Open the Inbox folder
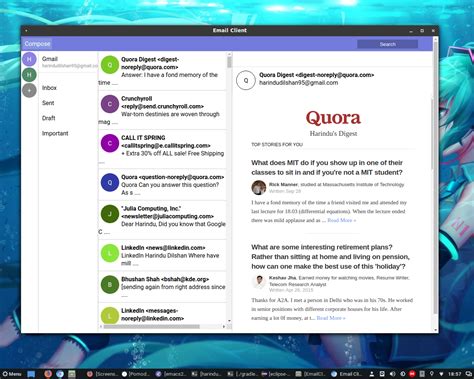The width and height of the screenshot is (474, 379). click(49, 88)
